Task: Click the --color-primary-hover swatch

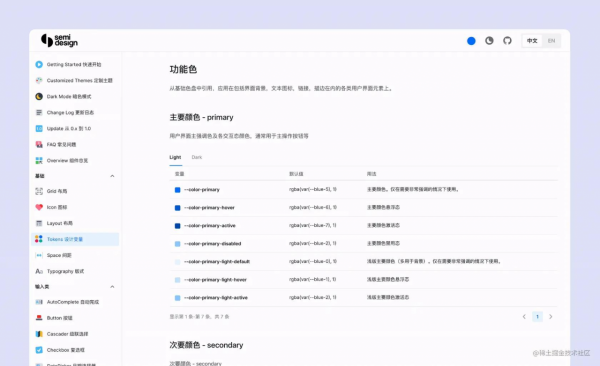Action: tap(178, 208)
